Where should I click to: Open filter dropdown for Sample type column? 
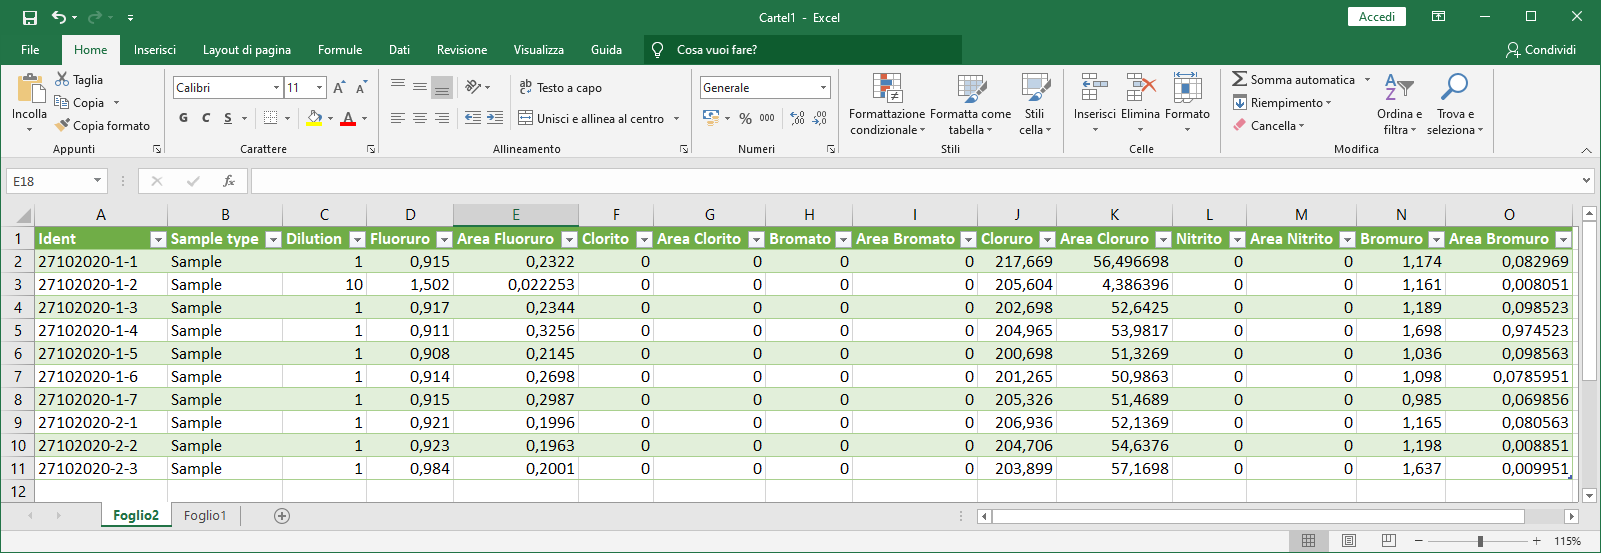tap(273, 239)
